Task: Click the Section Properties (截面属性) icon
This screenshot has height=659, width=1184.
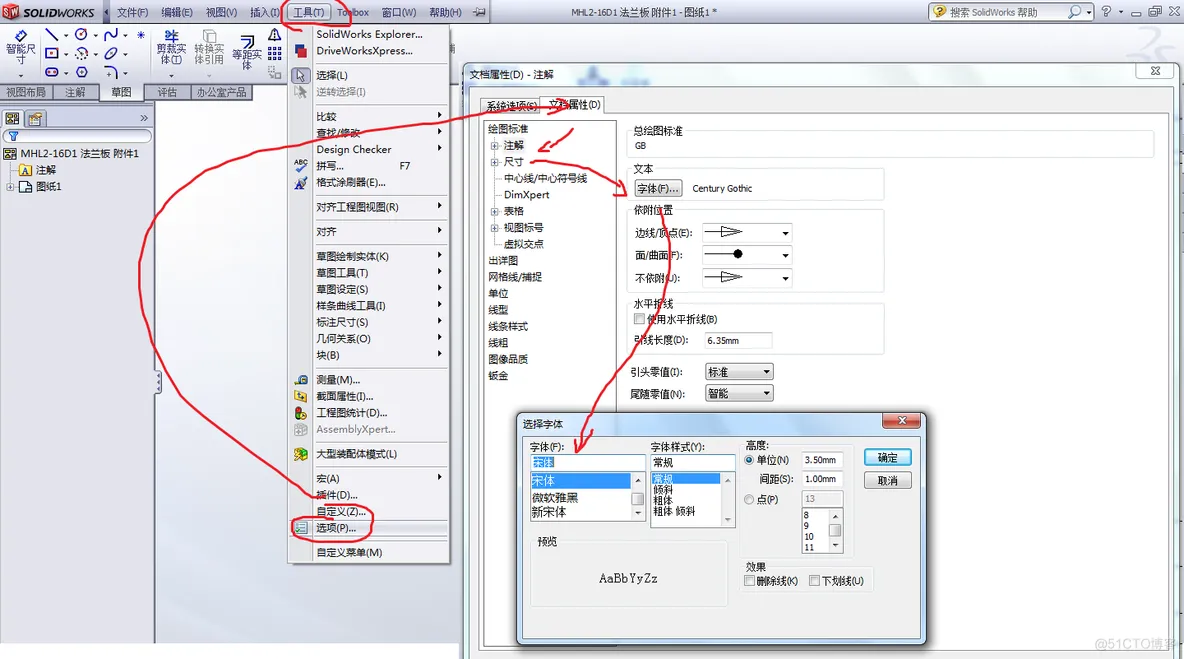Action: coord(301,396)
